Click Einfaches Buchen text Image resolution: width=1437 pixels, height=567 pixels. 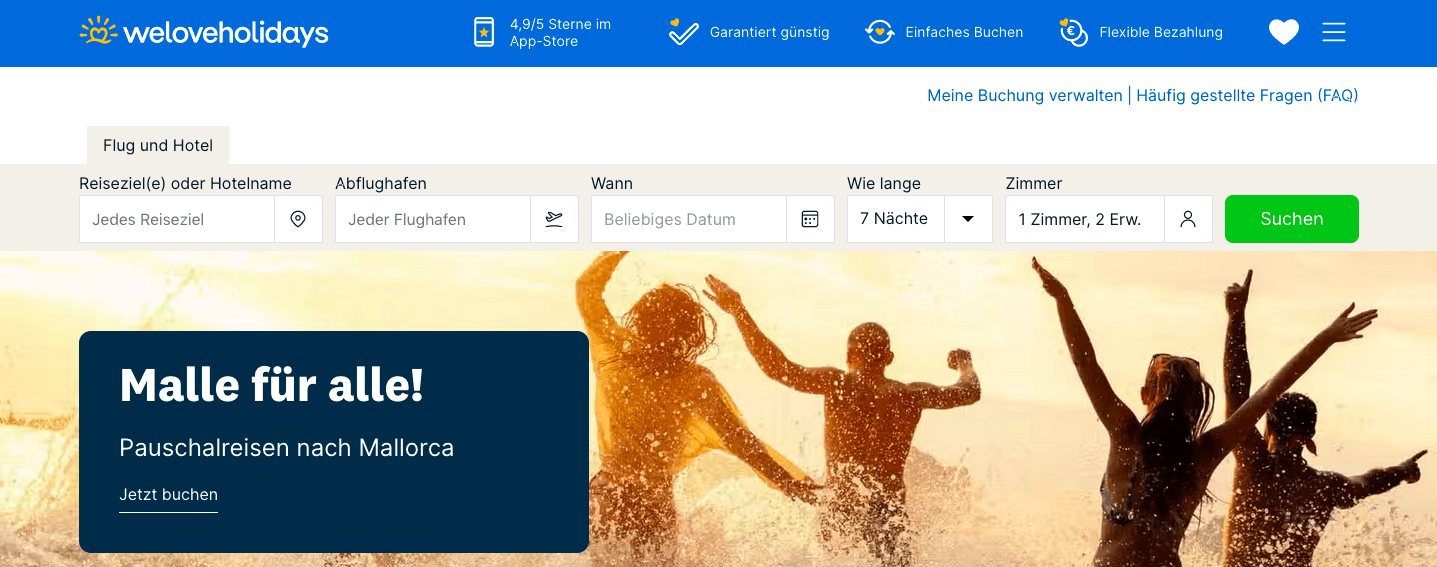tap(964, 32)
